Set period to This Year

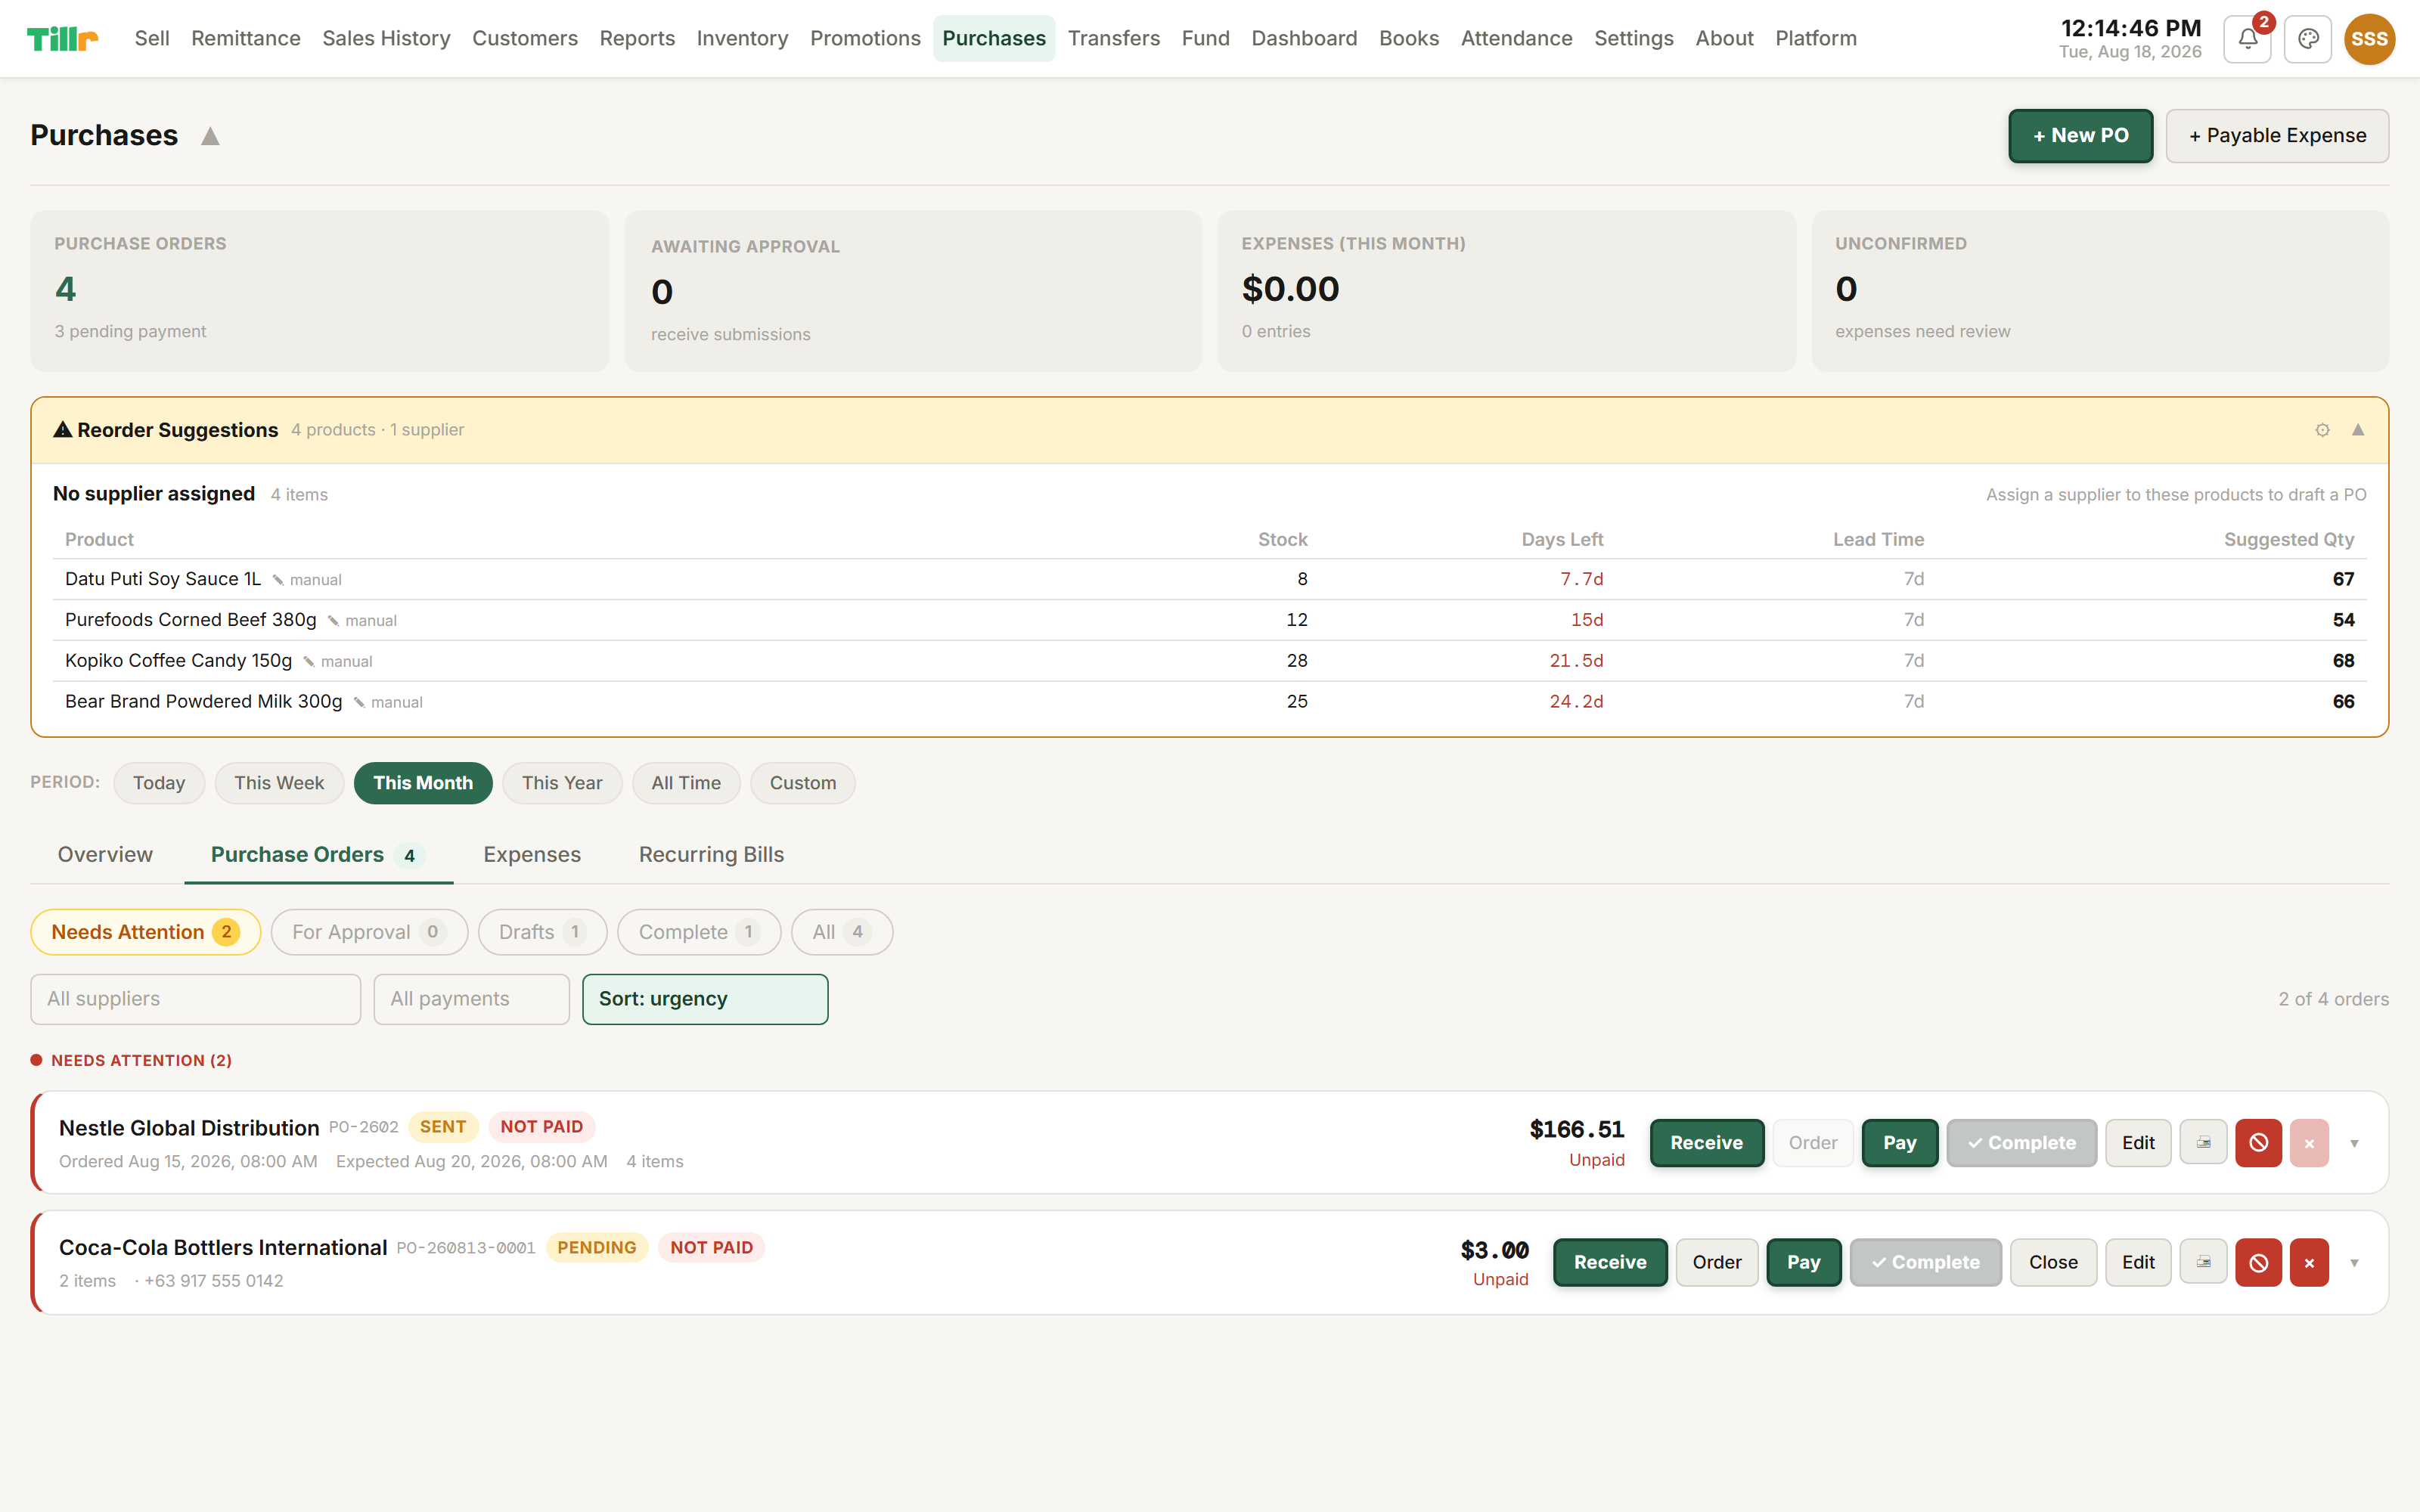(562, 783)
